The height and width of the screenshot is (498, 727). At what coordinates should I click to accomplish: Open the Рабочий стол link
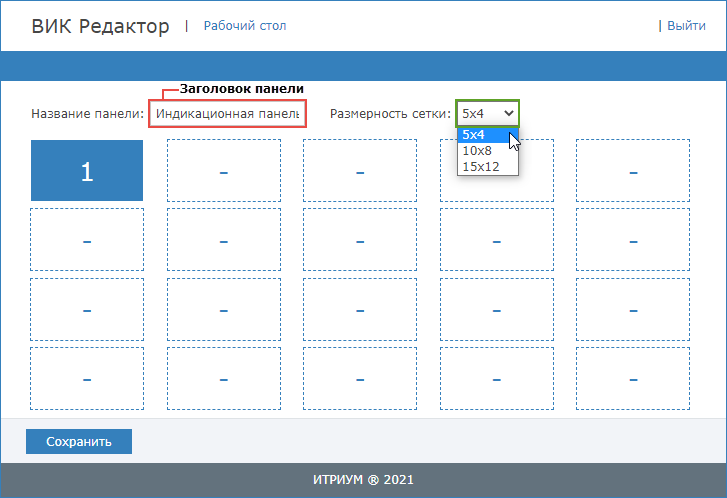tap(244, 25)
